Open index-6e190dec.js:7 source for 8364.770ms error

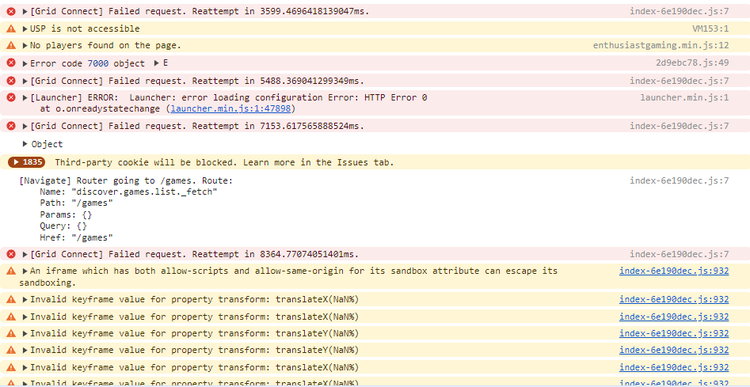pyautogui.click(x=679, y=254)
